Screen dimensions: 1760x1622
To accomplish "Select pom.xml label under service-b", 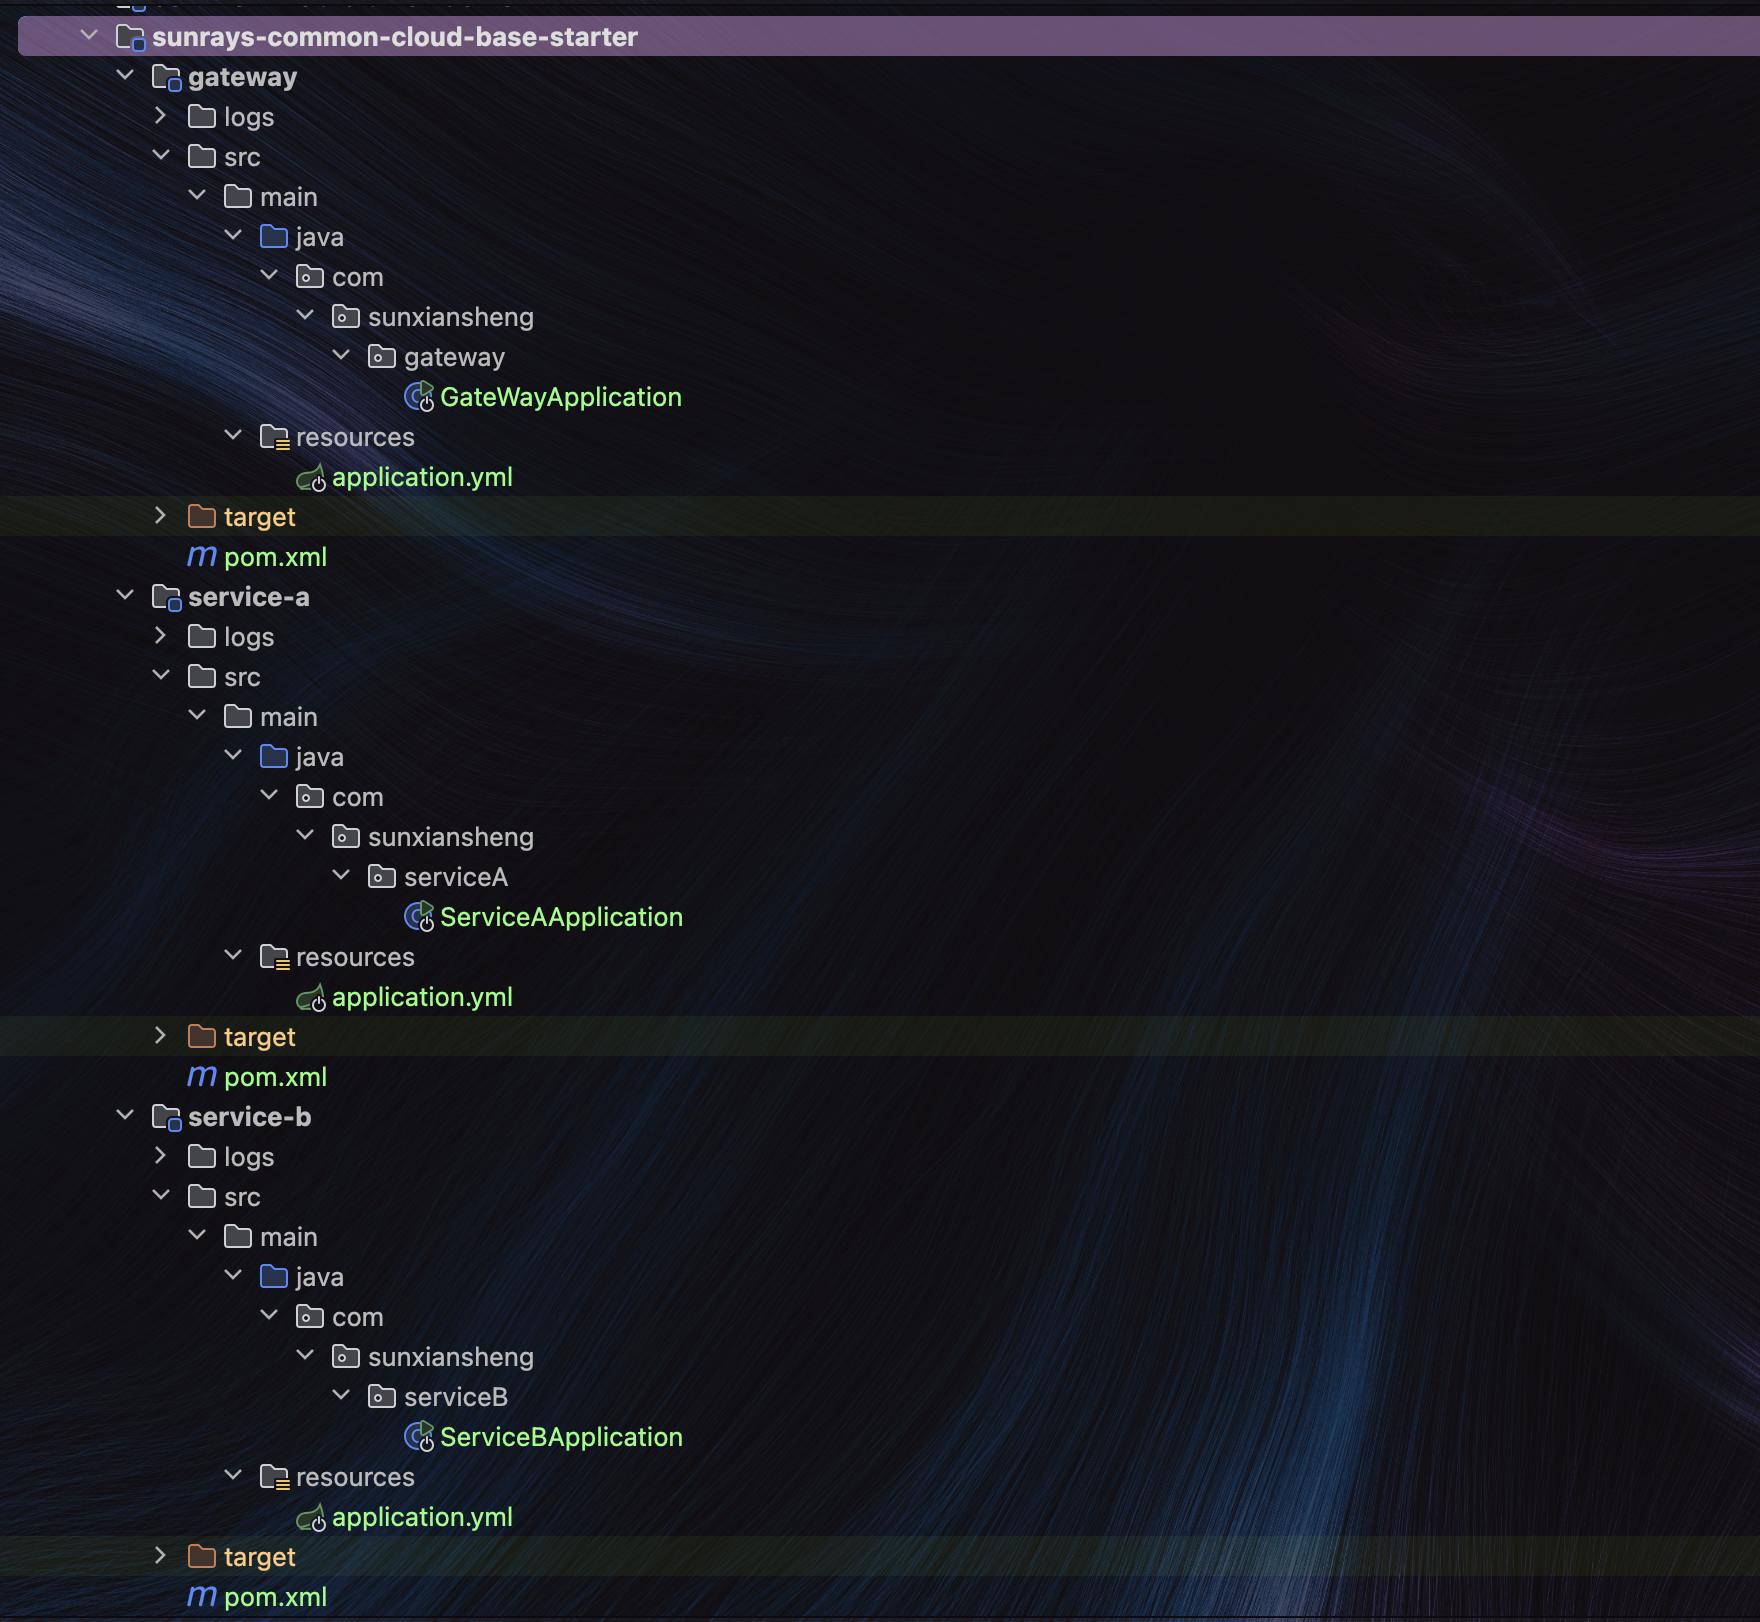I will (275, 1597).
